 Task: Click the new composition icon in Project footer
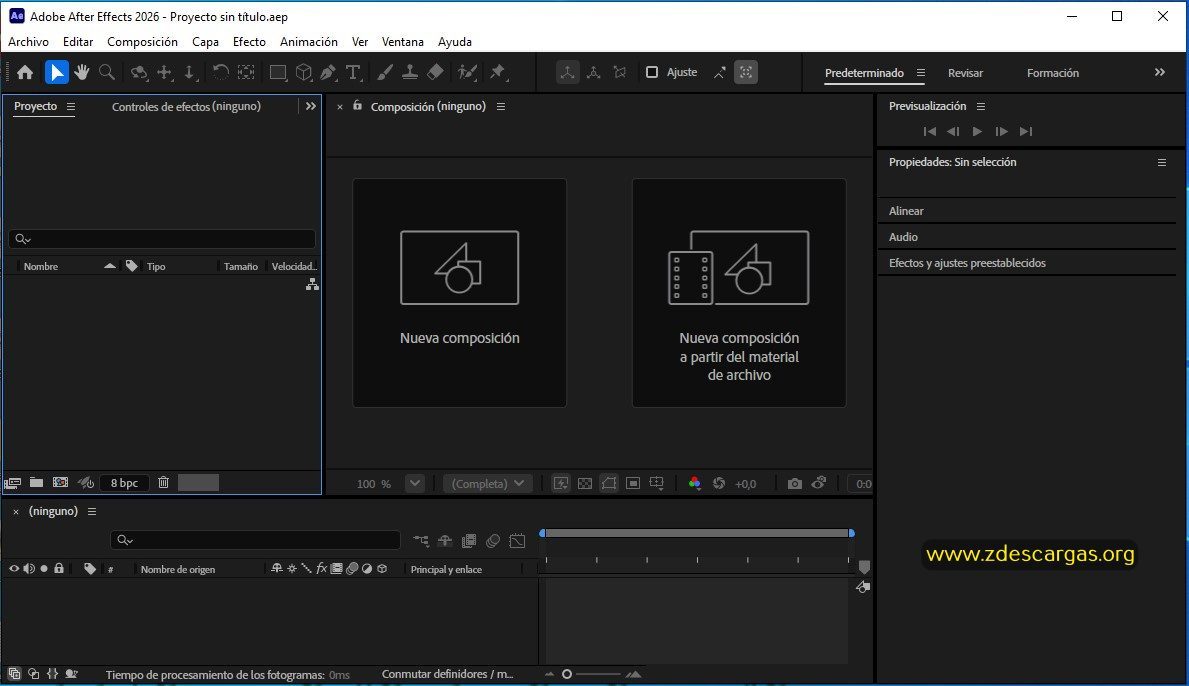pyautogui.click(x=60, y=482)
